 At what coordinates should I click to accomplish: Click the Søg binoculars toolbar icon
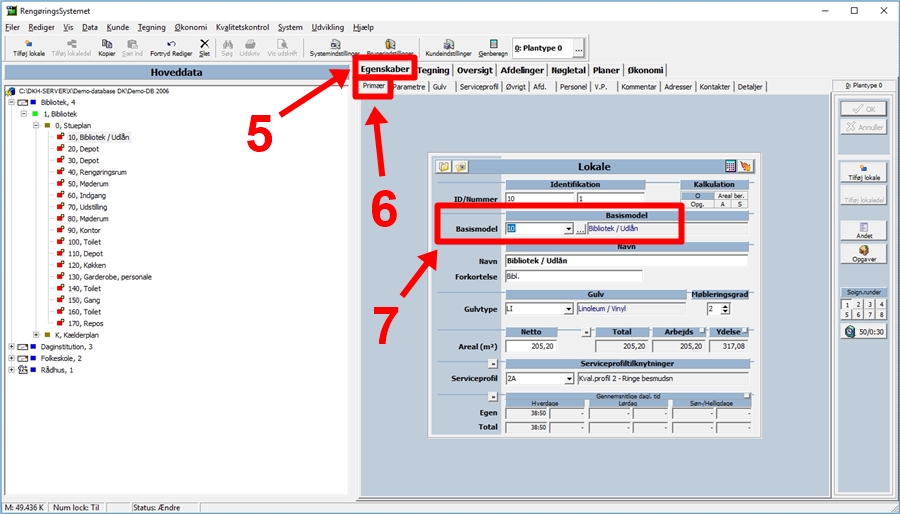tap(227, 48)
